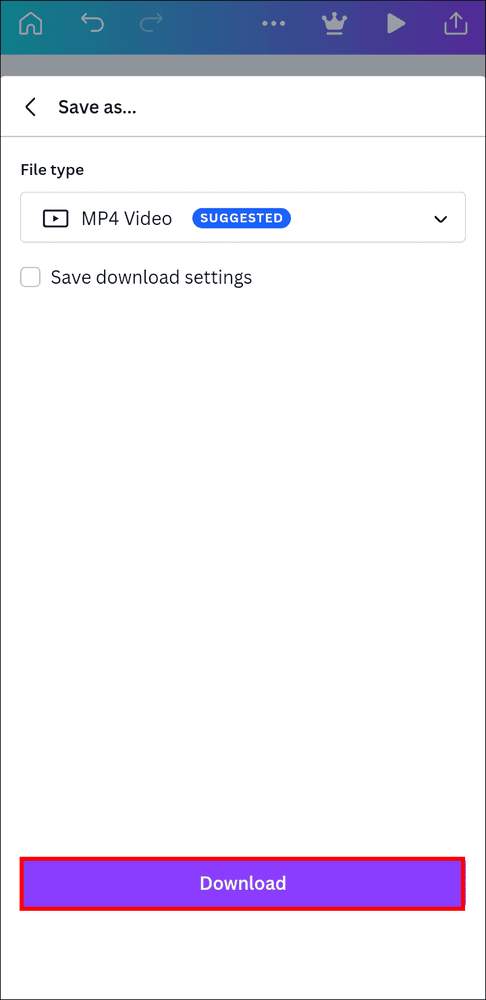Preview the design with the play icon

[396, 24]
